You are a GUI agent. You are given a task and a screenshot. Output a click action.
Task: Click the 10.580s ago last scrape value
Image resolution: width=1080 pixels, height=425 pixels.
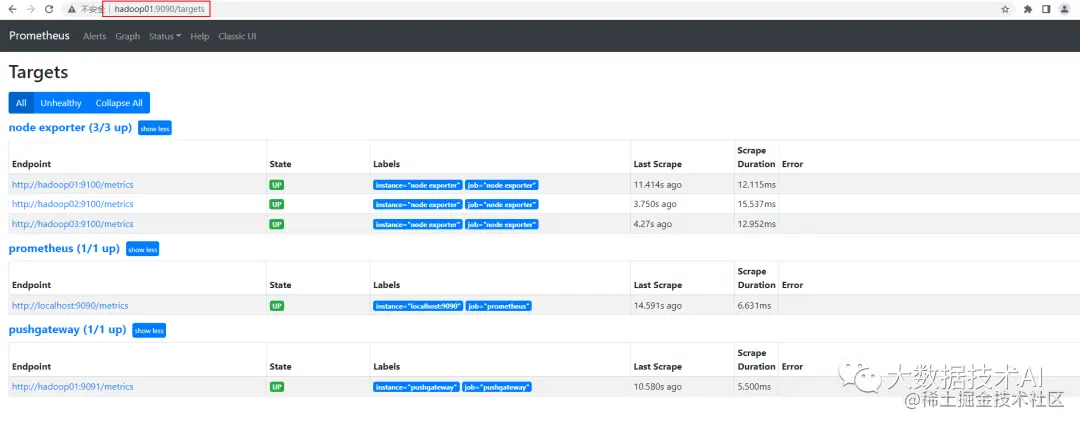pyautogui.click(x=658, y=386)
